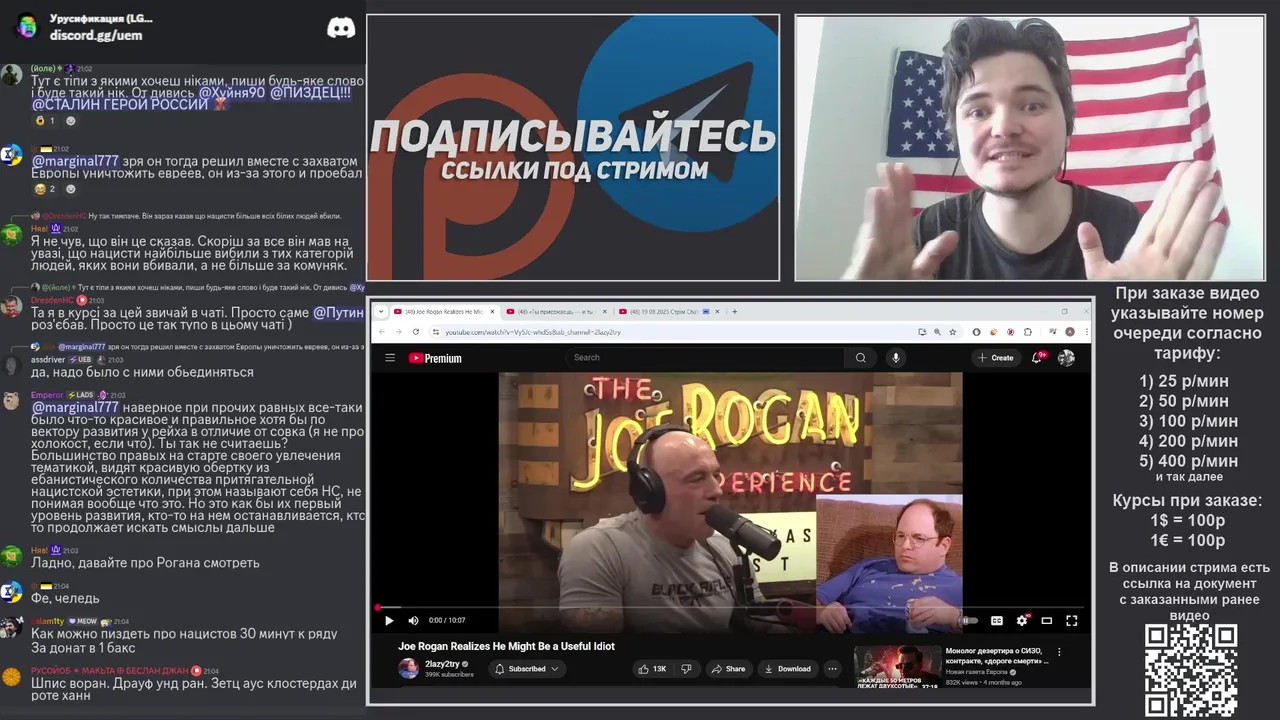Bookmark this page with the star icon
The width and height of the screenshot is (1280, 720).
click(x=952, y=331)
